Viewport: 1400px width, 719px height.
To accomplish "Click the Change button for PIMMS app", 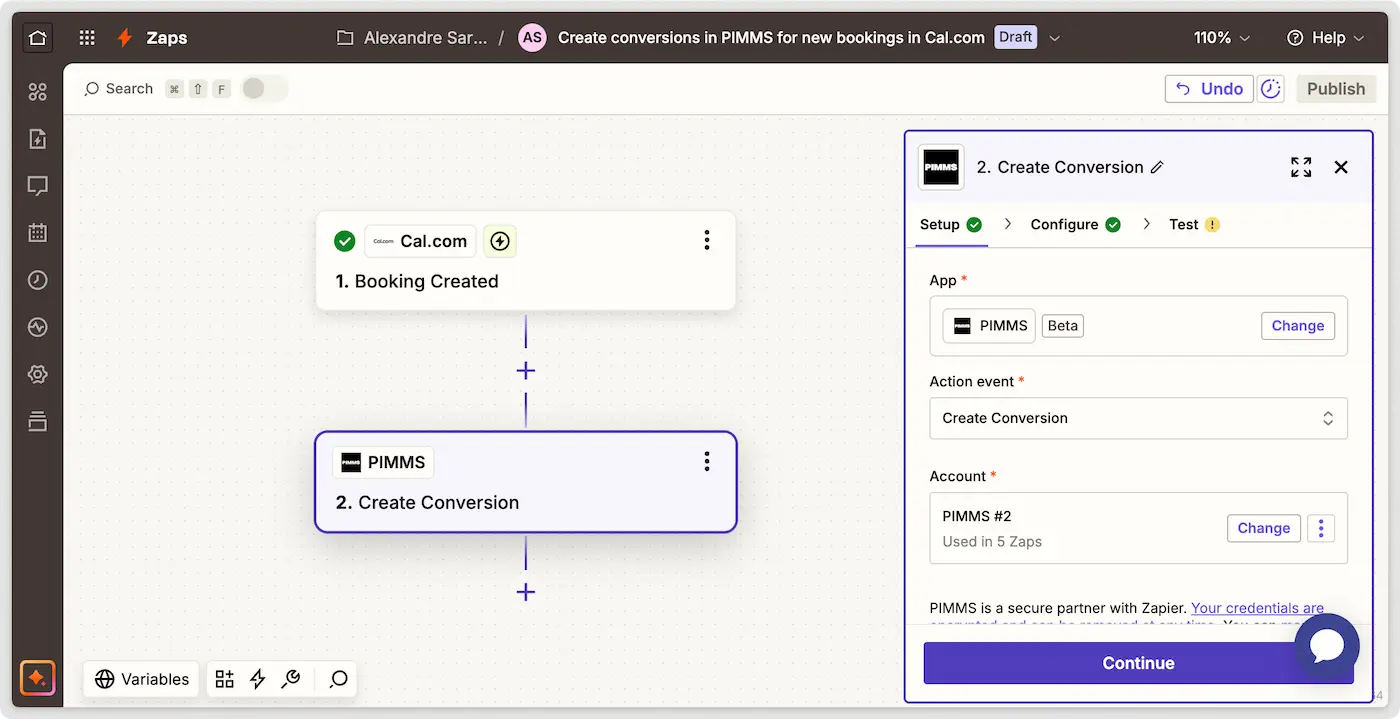I will point(1297,326).
